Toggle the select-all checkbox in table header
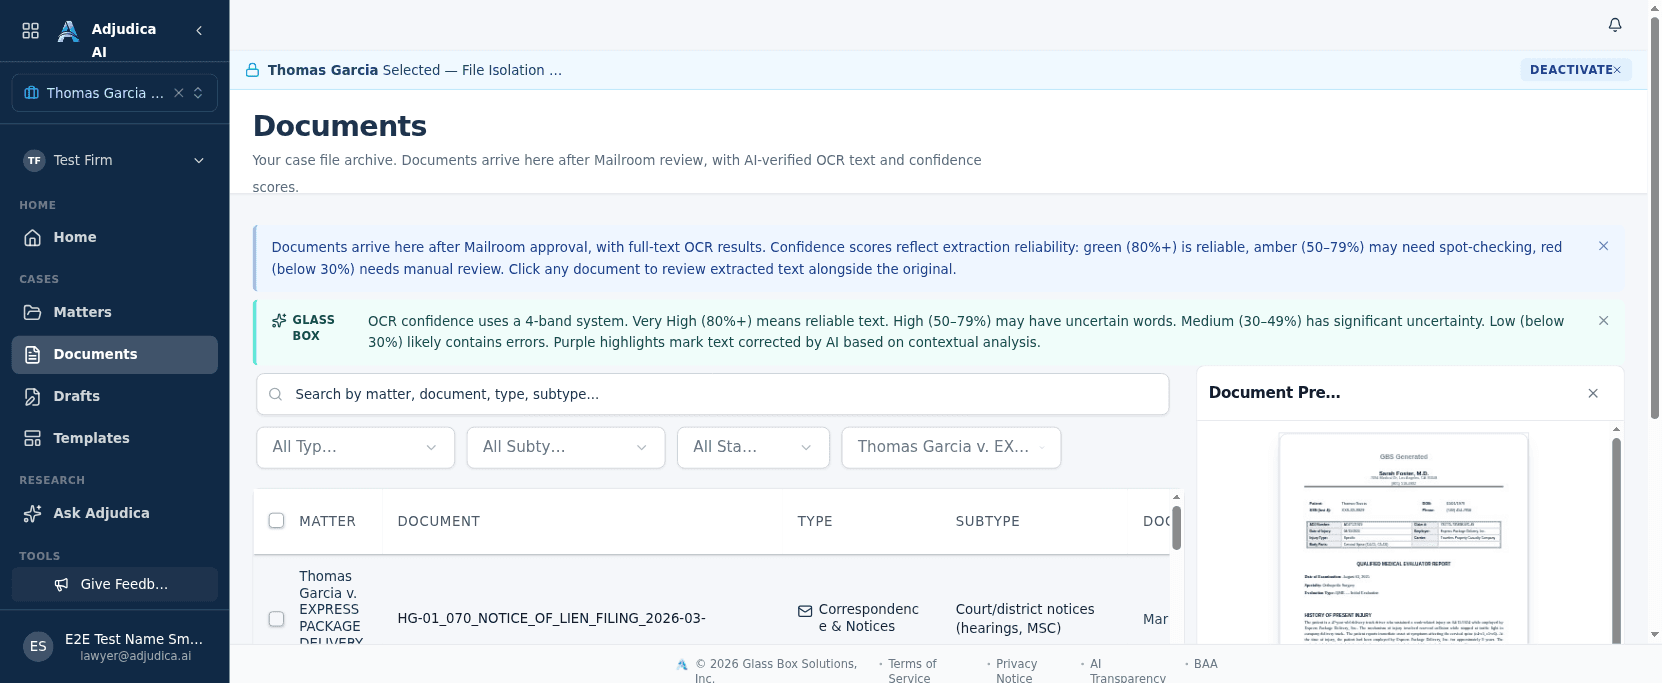This screenshot has width=1662, height=683. point(277,521)
